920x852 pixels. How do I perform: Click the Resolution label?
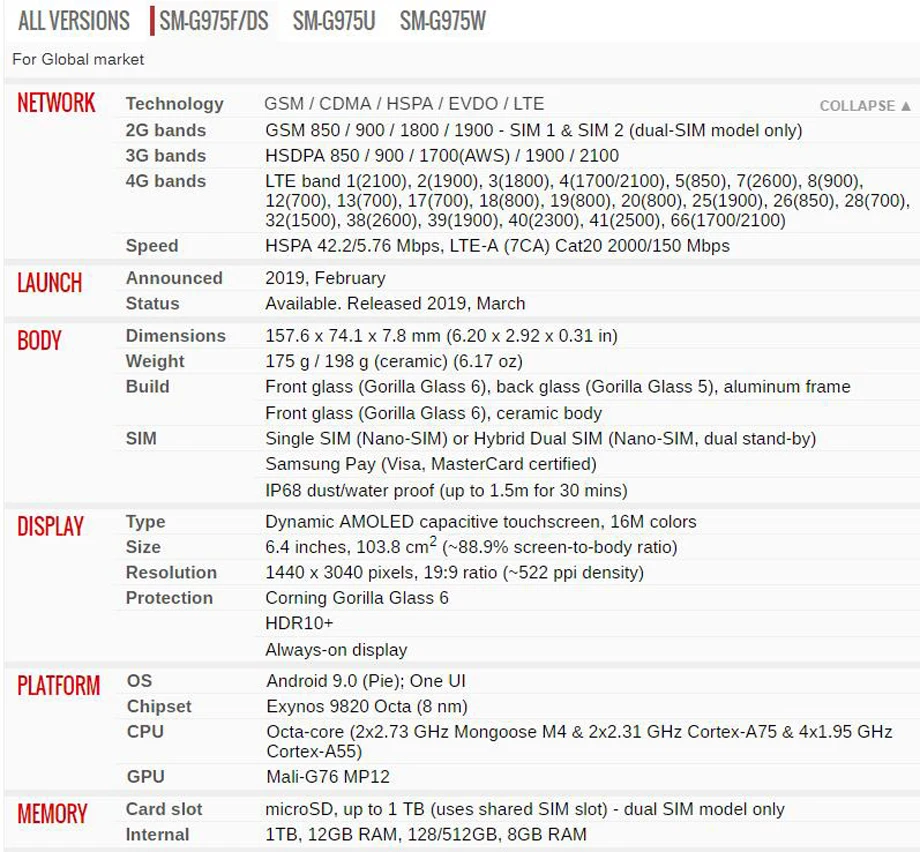click(x=171, y=573)
